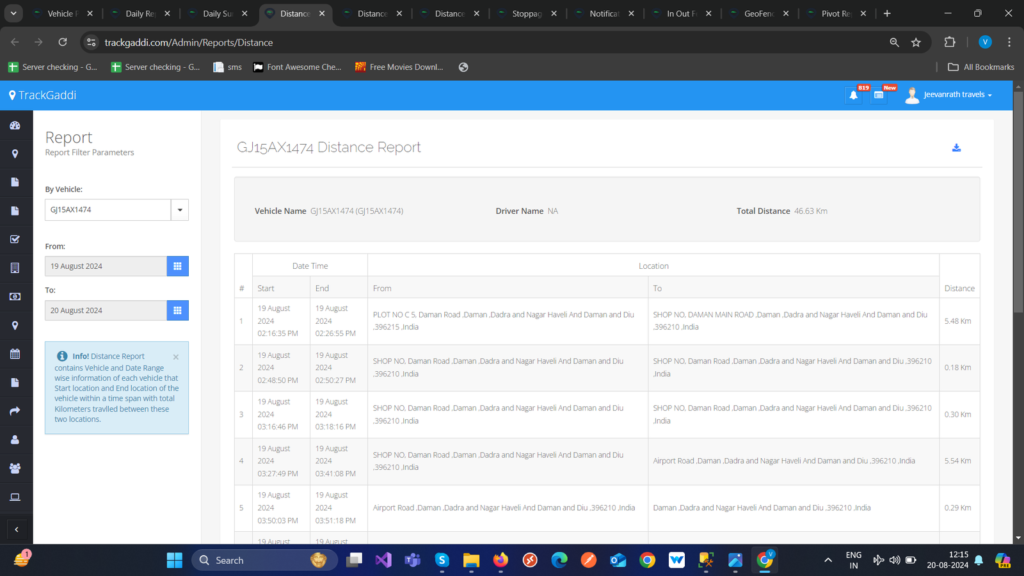The image size is (1024, 576).
Task: Open All Bookmarks folder
Action: click(x=981, y=67)
